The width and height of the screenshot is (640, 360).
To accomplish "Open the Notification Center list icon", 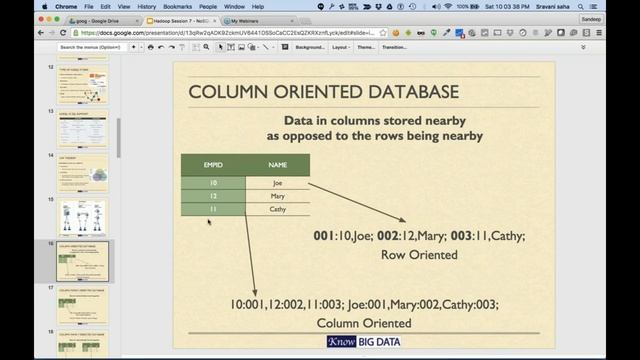I will pyautogui.click(x=594, y=7).
